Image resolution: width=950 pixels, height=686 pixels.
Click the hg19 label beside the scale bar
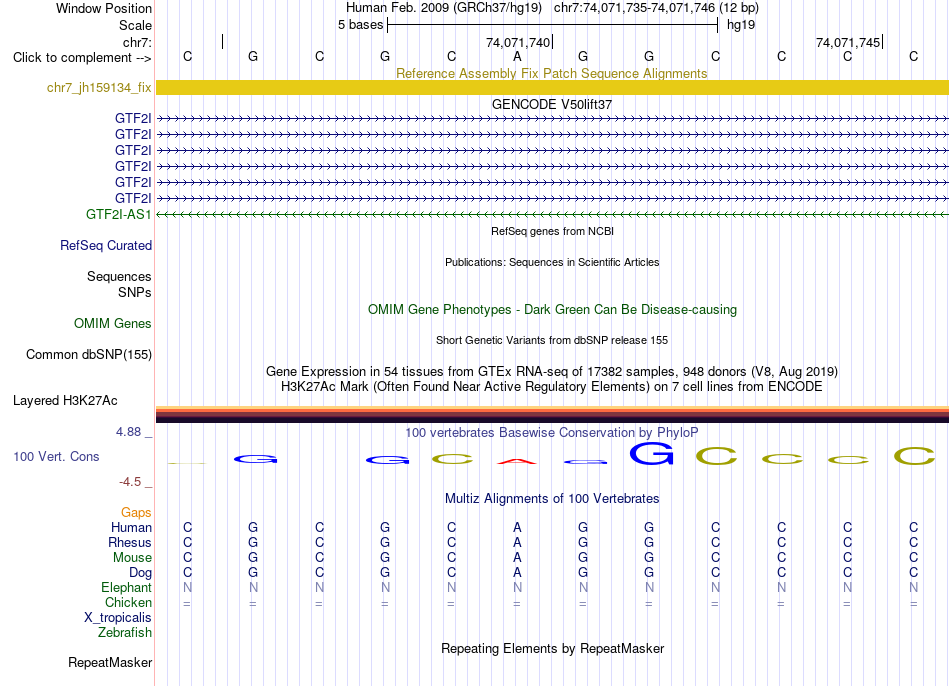[741, 25]
